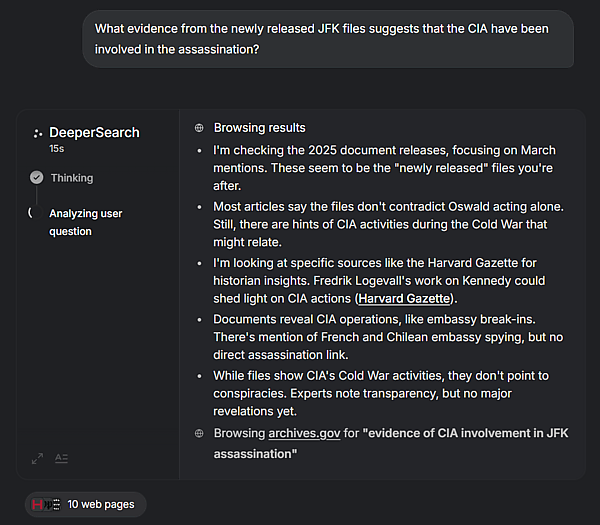Click the text format icon beside expand arrows
This screenshot has height=525, width=600.
tap(61, 458)
